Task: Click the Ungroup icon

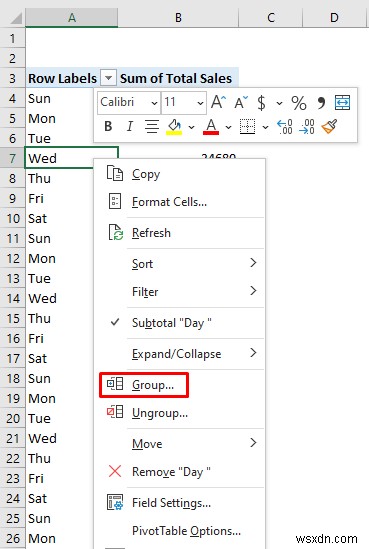Action: click(x=115, y=412)
